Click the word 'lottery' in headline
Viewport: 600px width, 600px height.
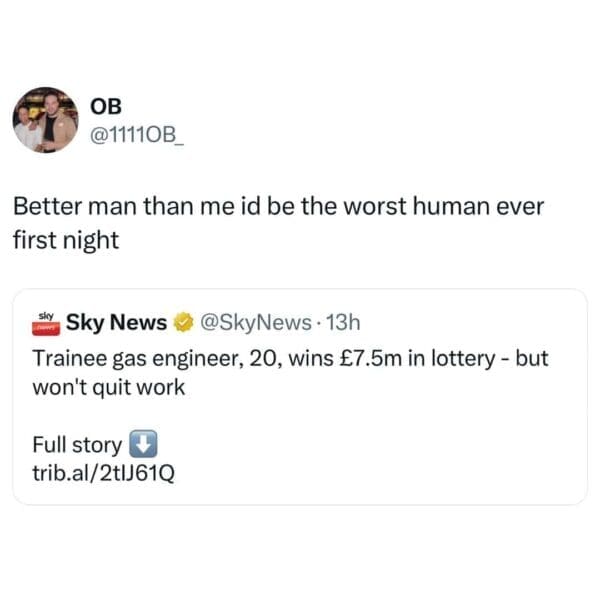463,359
